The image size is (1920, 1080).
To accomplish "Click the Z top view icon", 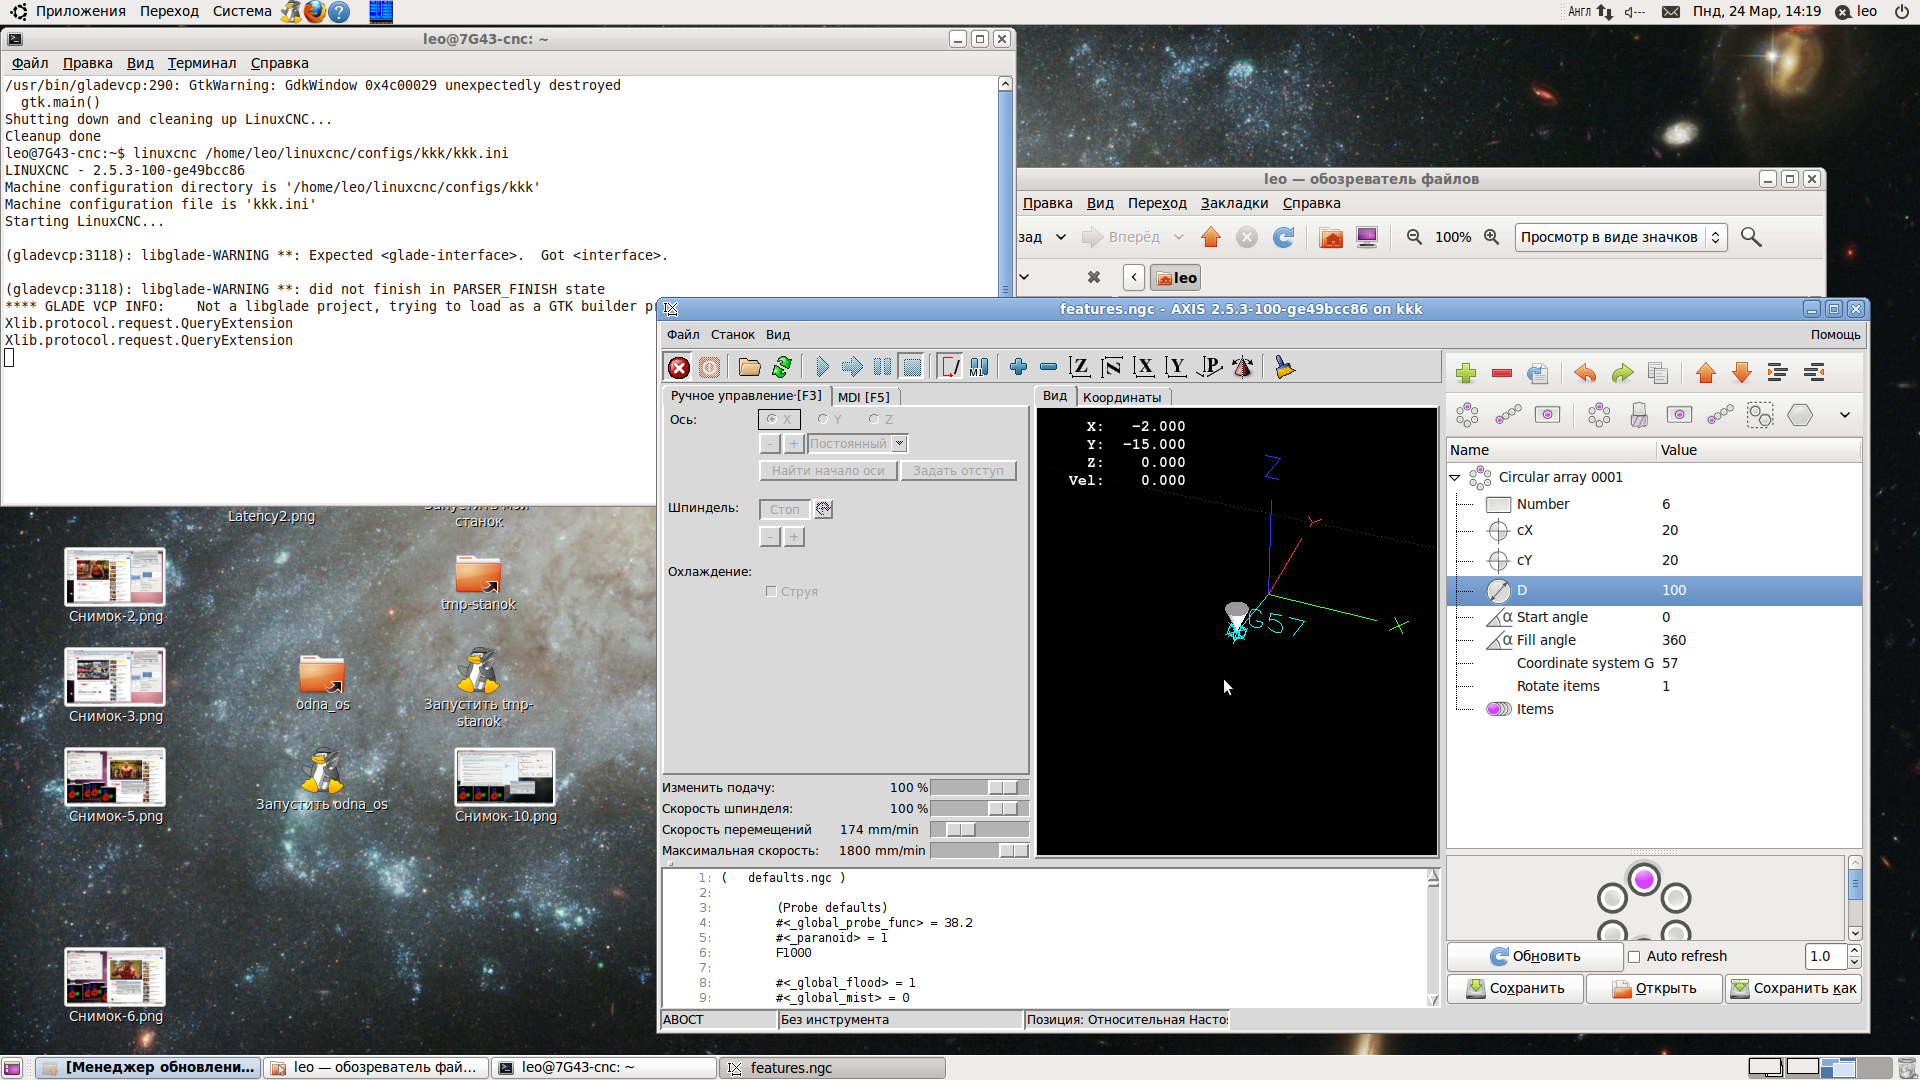I will pyautogui.click(x=1079, y=368).
